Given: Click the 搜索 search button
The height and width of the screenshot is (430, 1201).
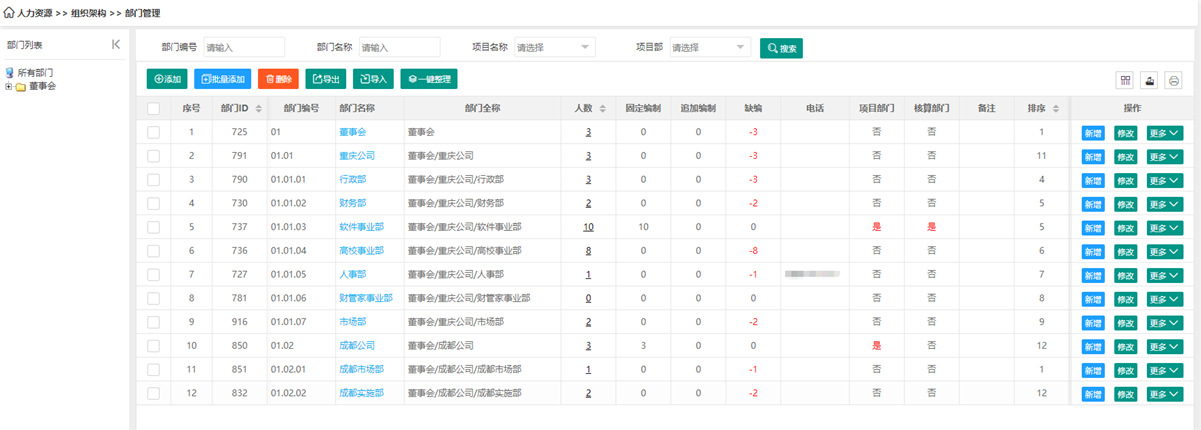Looking at the screenshot, I should (x=781, y=48).
